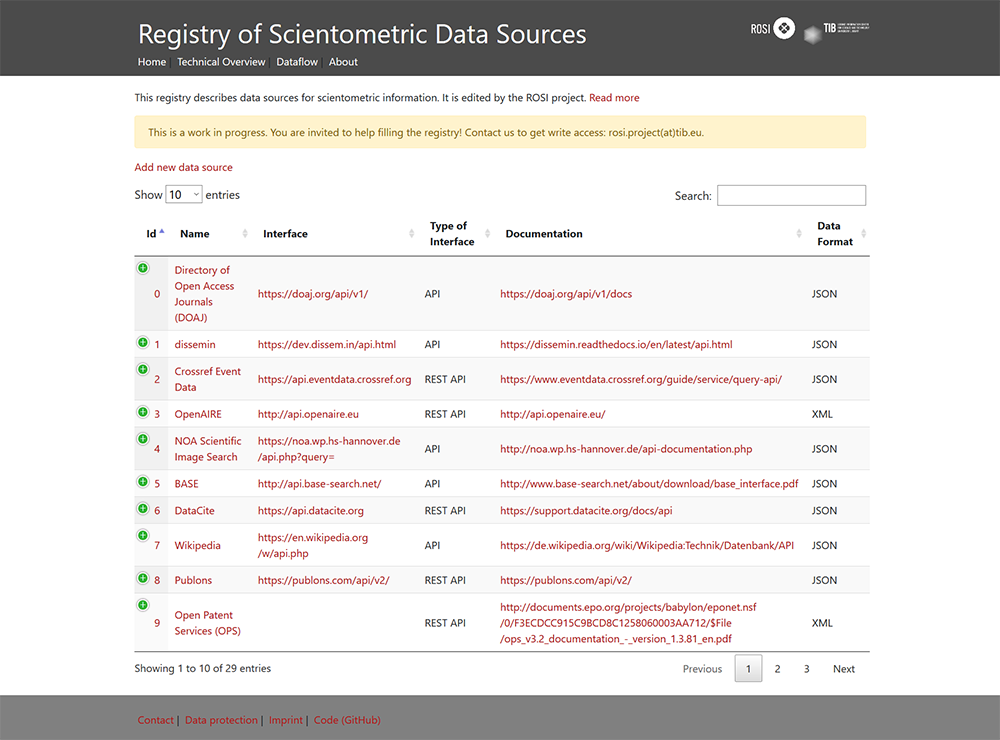Screen dimensions: 1000x740
Task: Open the BASE data source entry
Action: [x=187, y=484]
